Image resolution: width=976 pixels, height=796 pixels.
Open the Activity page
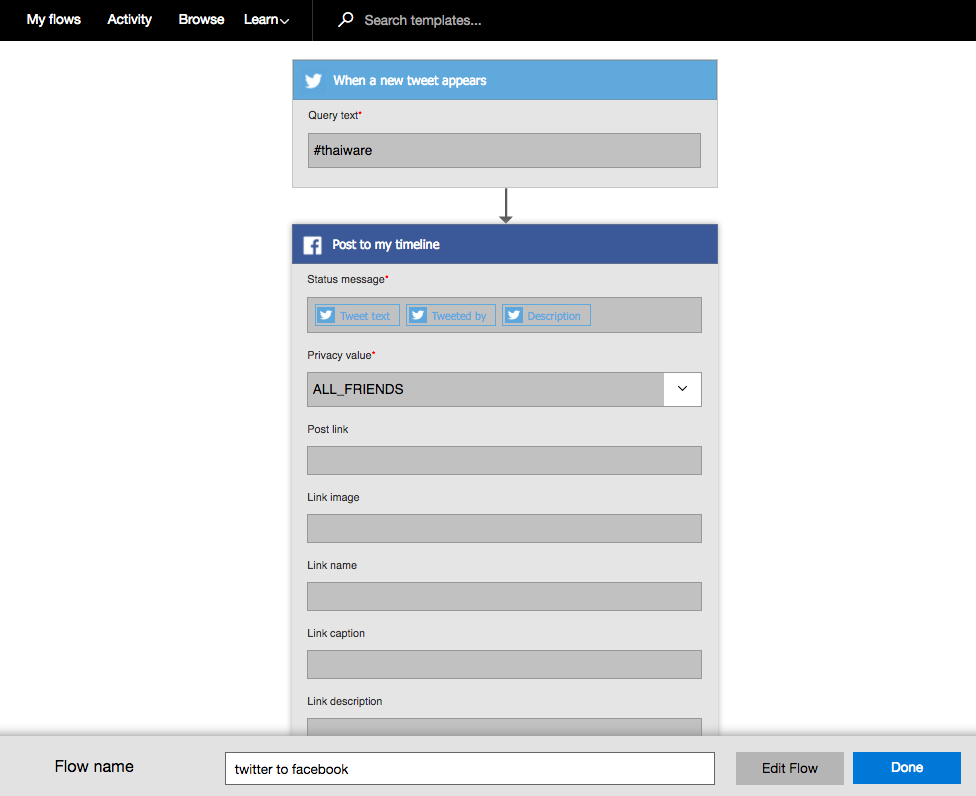click(129, 20)
